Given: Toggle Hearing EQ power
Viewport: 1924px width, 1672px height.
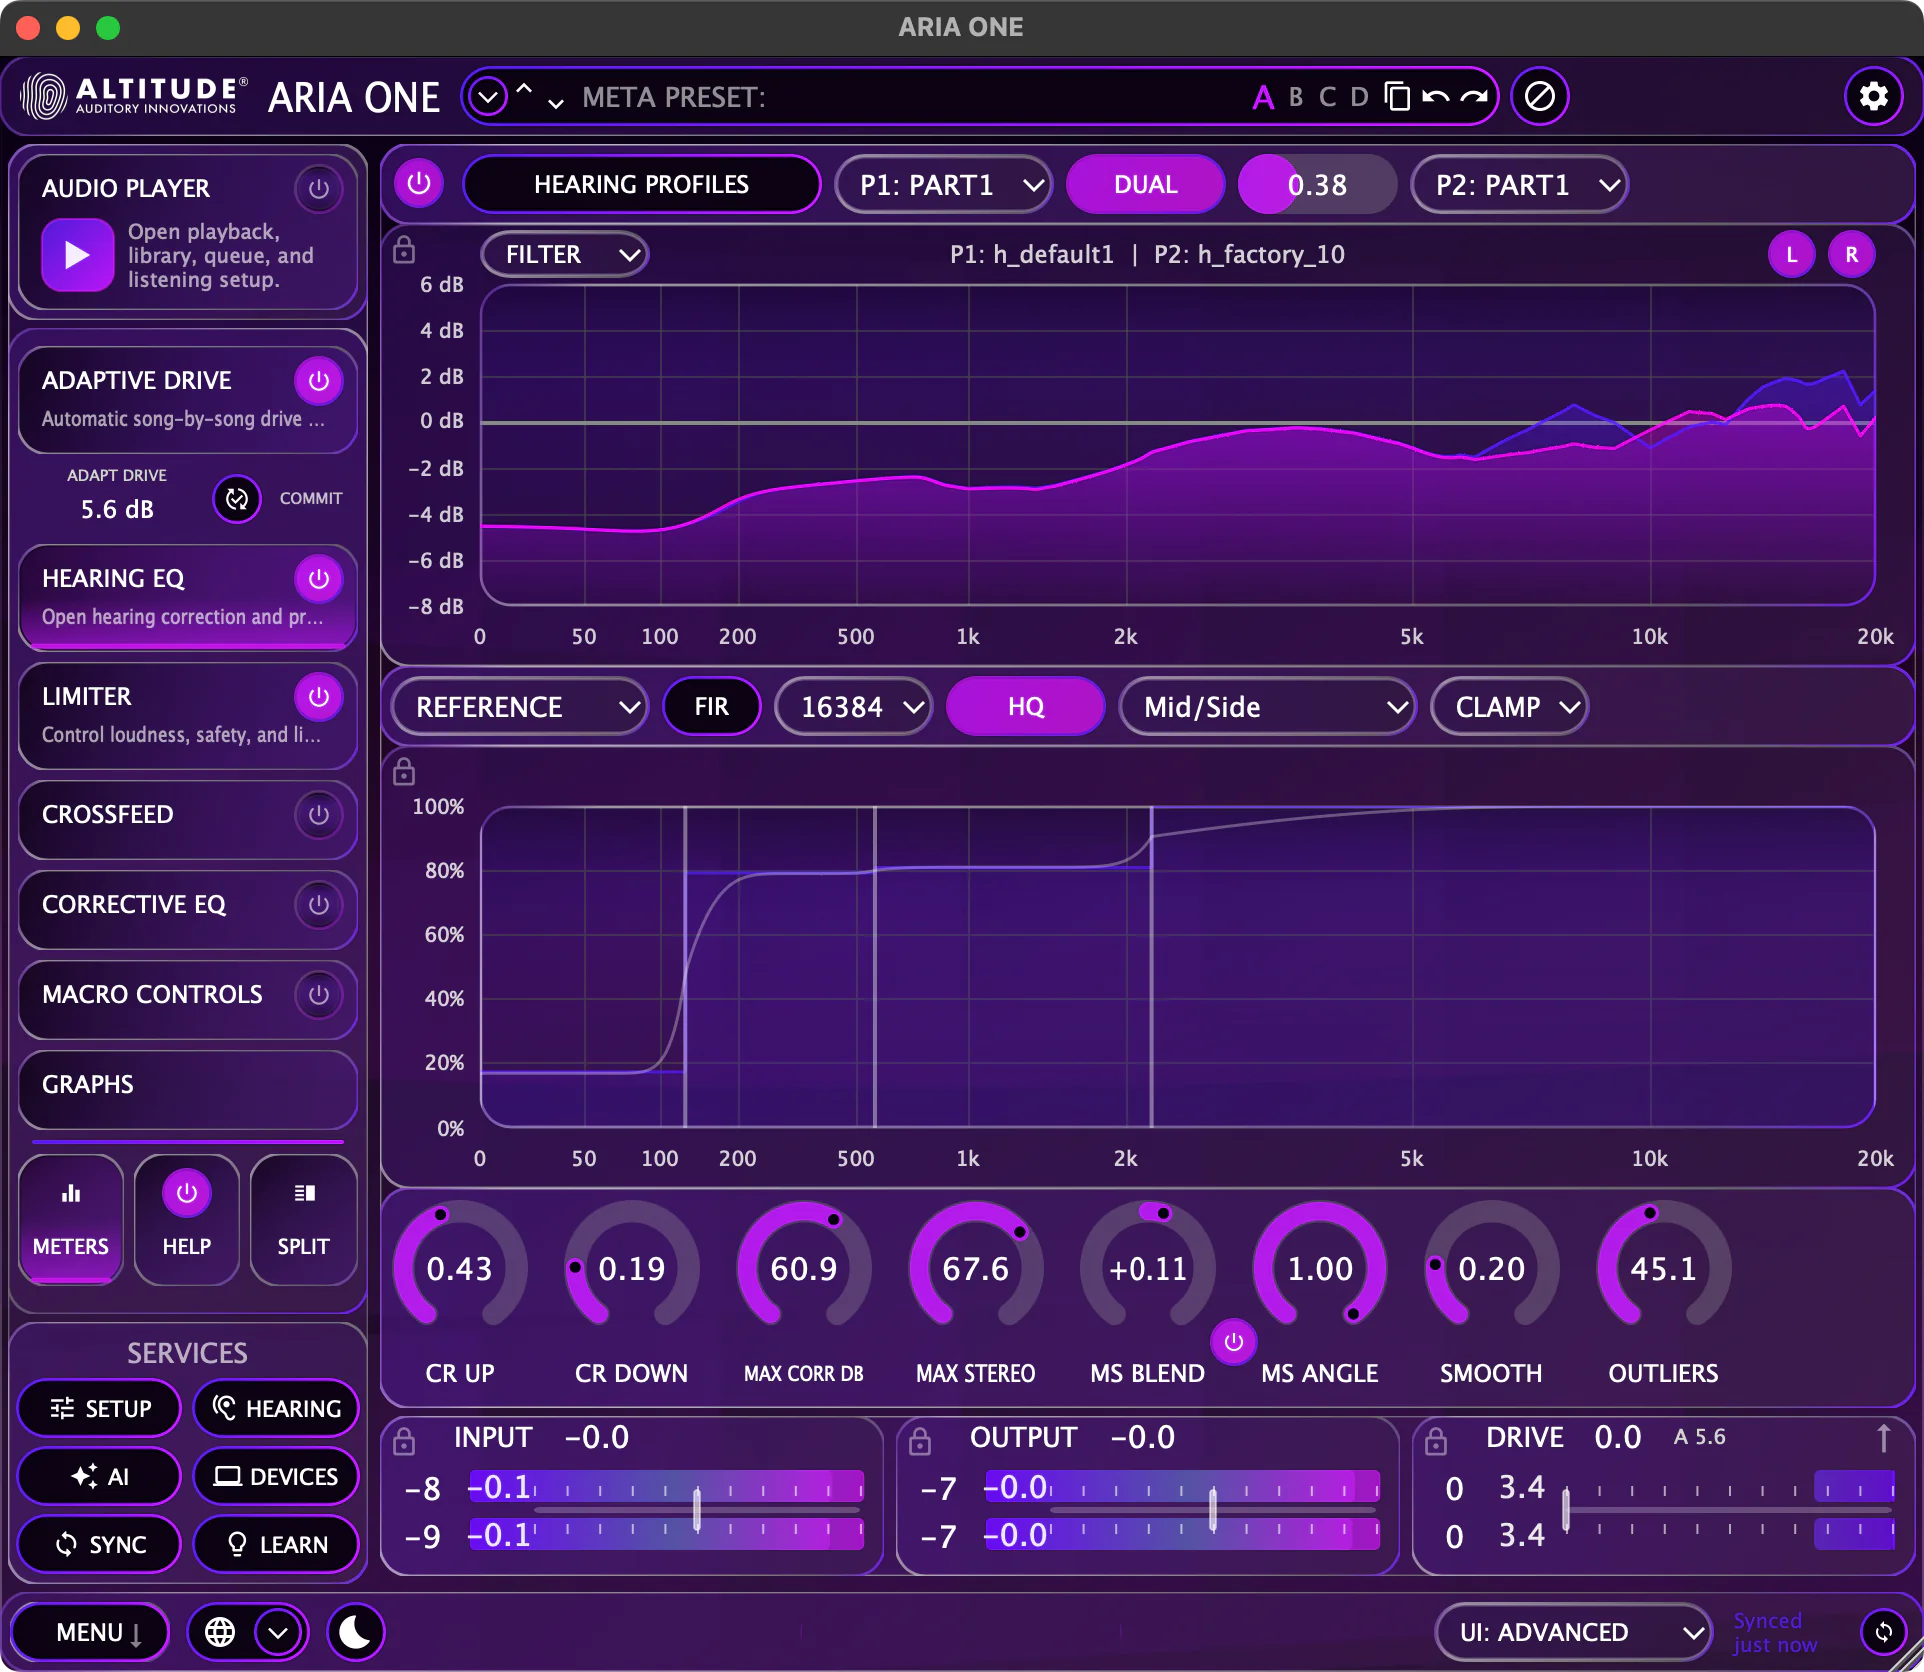Looking at the screenshot, I should point(319,579).
